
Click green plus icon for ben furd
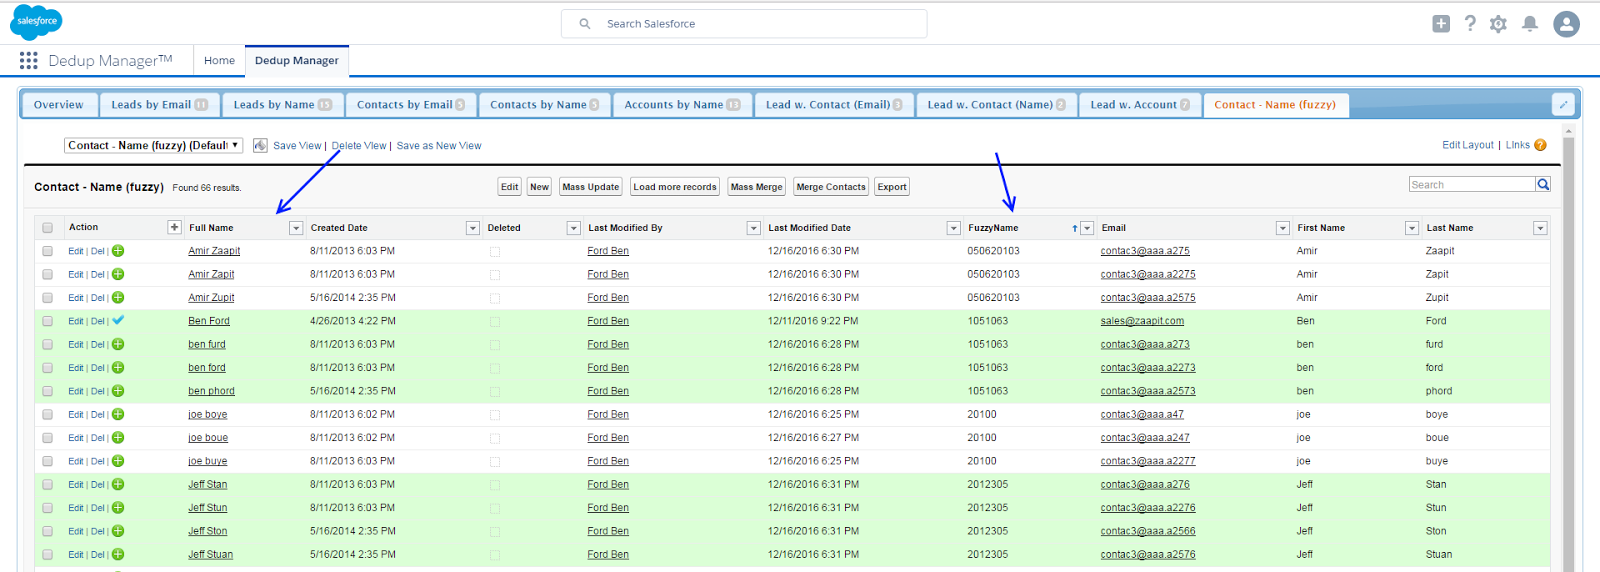(118, 344)
